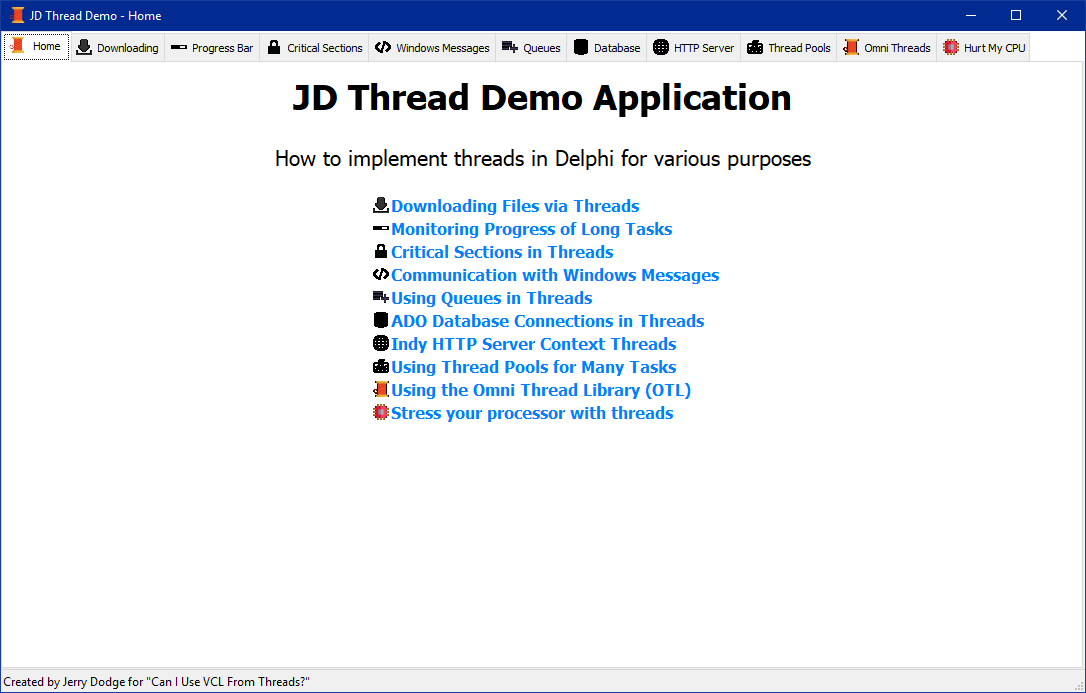The height and width of the screenshot is (693, 1086).
Task: Select the Critical Sections tab
Action: tap(315, 48)
